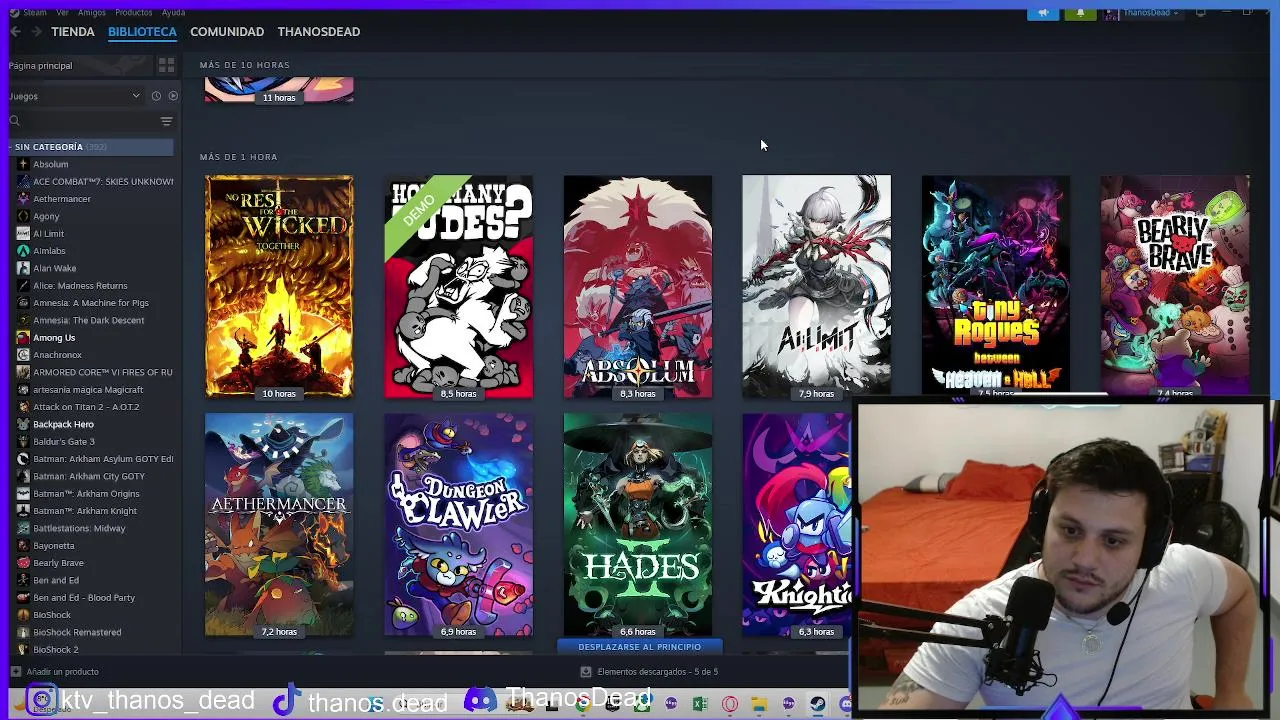Image resolution: width=1280 pixels, height=720 pixels.
Task: Open the Knightica game cover
Action: (797, 525)
